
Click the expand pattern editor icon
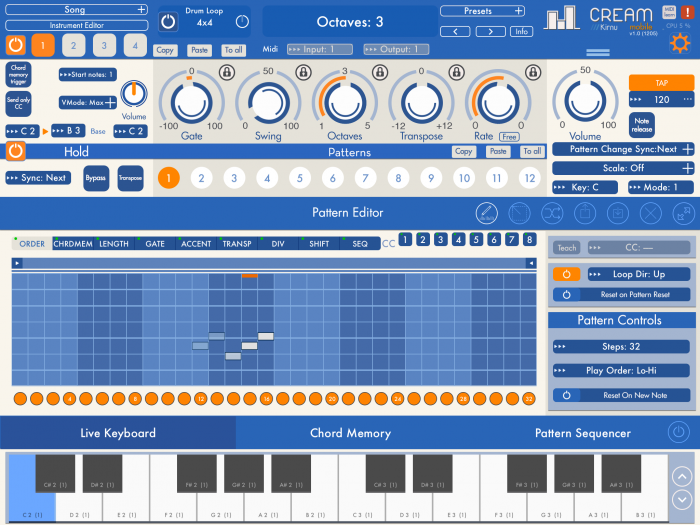[x=683, y=213]
